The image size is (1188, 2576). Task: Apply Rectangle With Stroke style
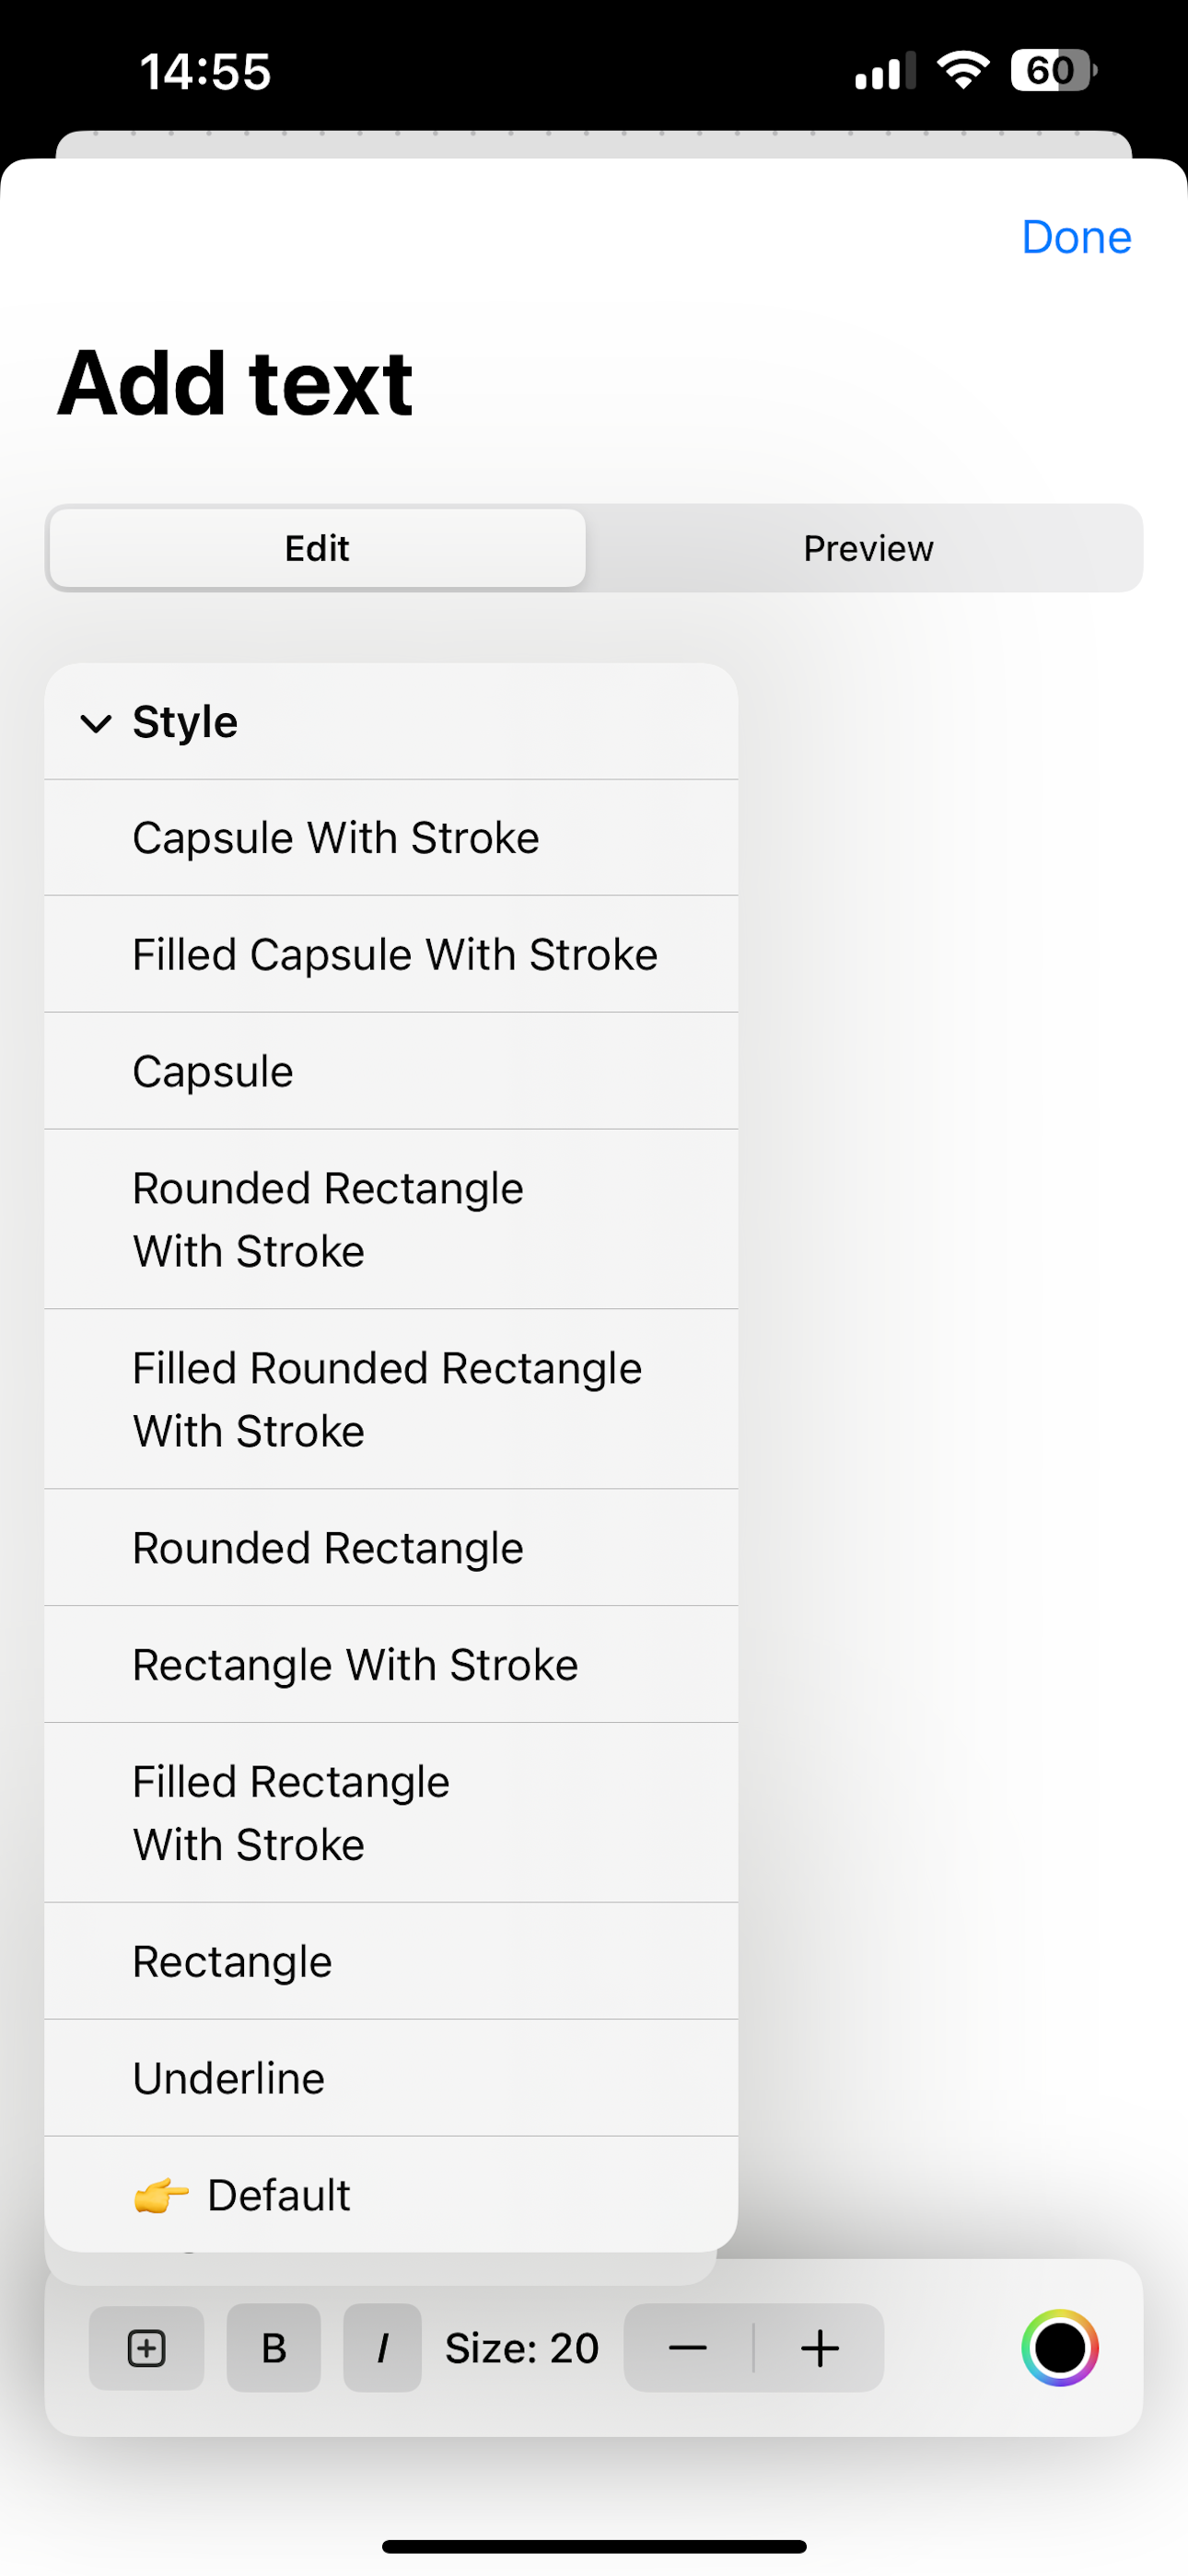pyautogui.click(x=355, y=1665)
